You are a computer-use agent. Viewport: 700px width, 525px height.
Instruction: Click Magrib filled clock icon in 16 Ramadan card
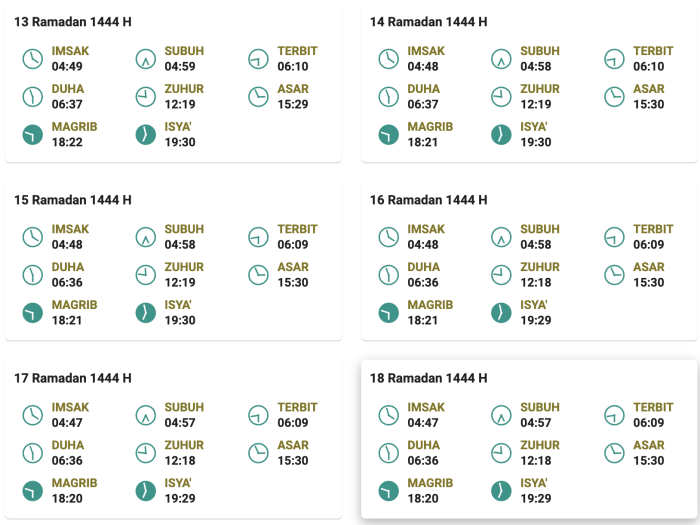388,313
